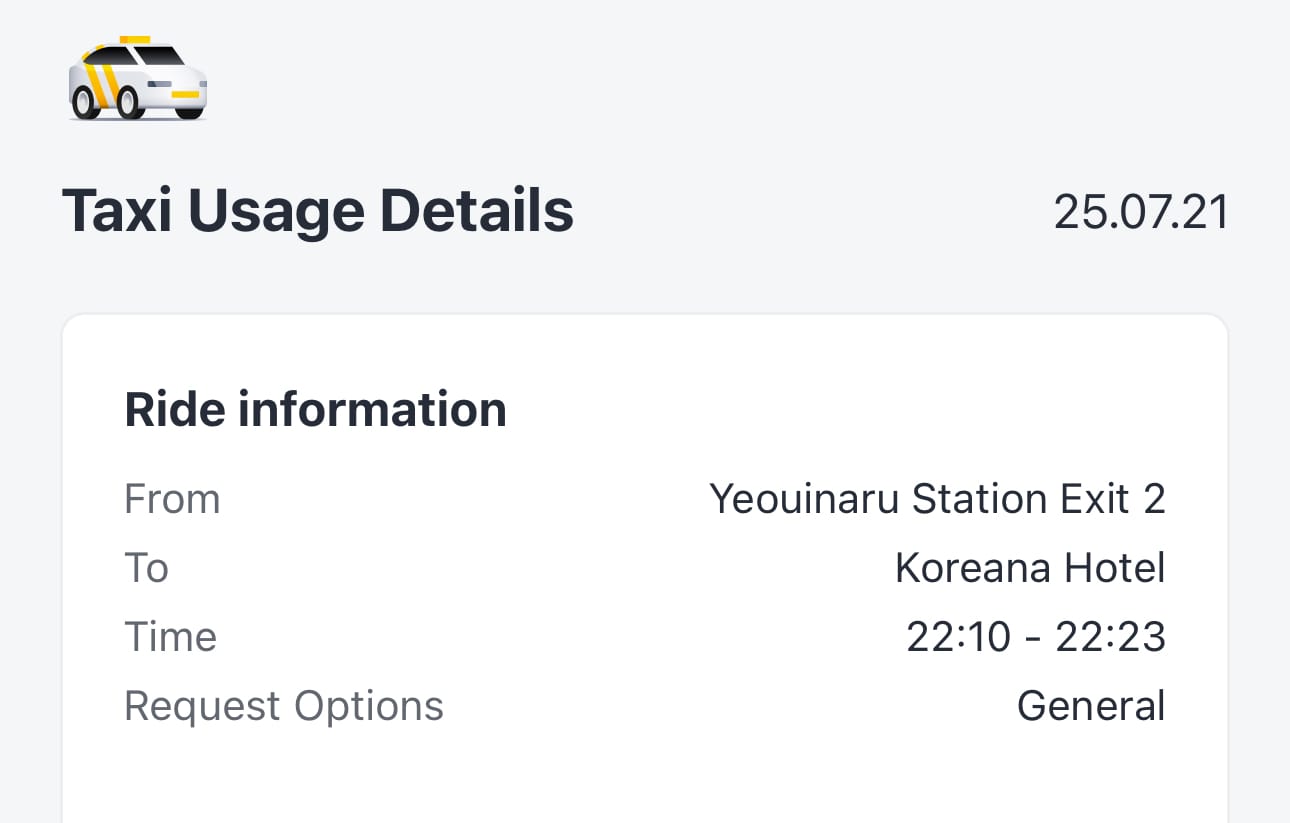The height and width of the screenshot is (823, 1290).
Task: Click the 22:23 ride end time
Action: [x=1110, y=637]
